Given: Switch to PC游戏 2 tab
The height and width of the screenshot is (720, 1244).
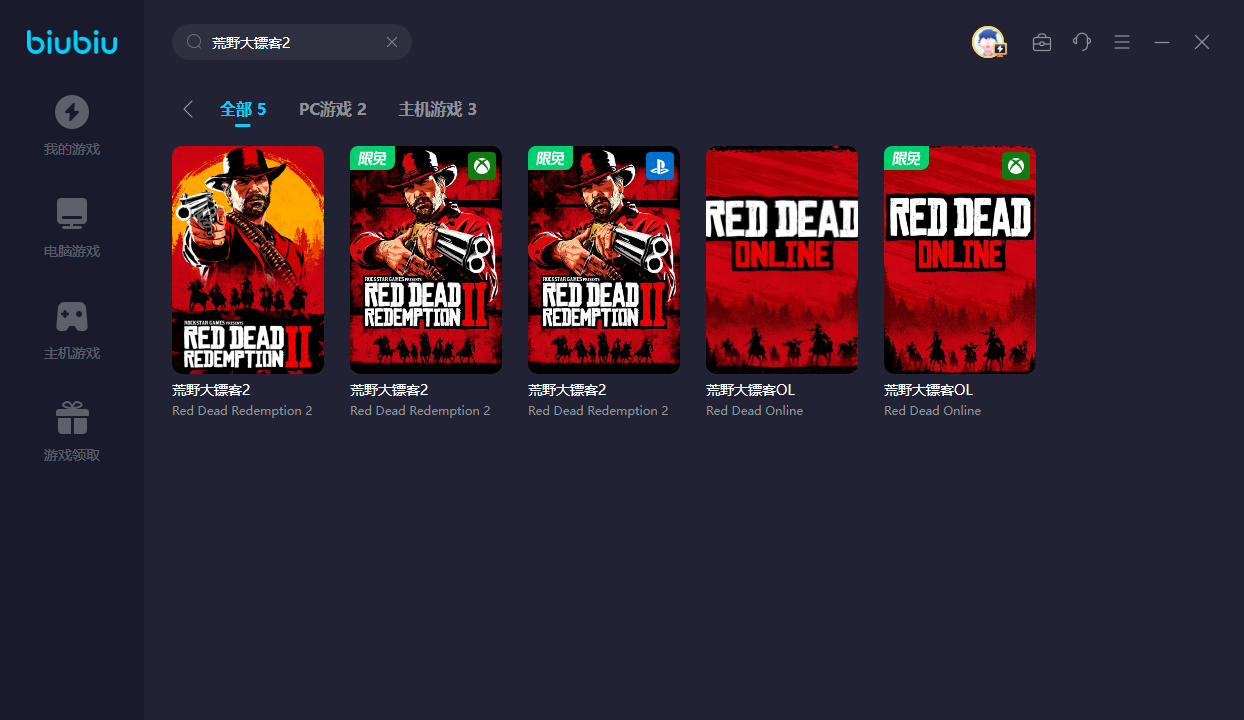Looking at the screenshot, I should [333, 109].
